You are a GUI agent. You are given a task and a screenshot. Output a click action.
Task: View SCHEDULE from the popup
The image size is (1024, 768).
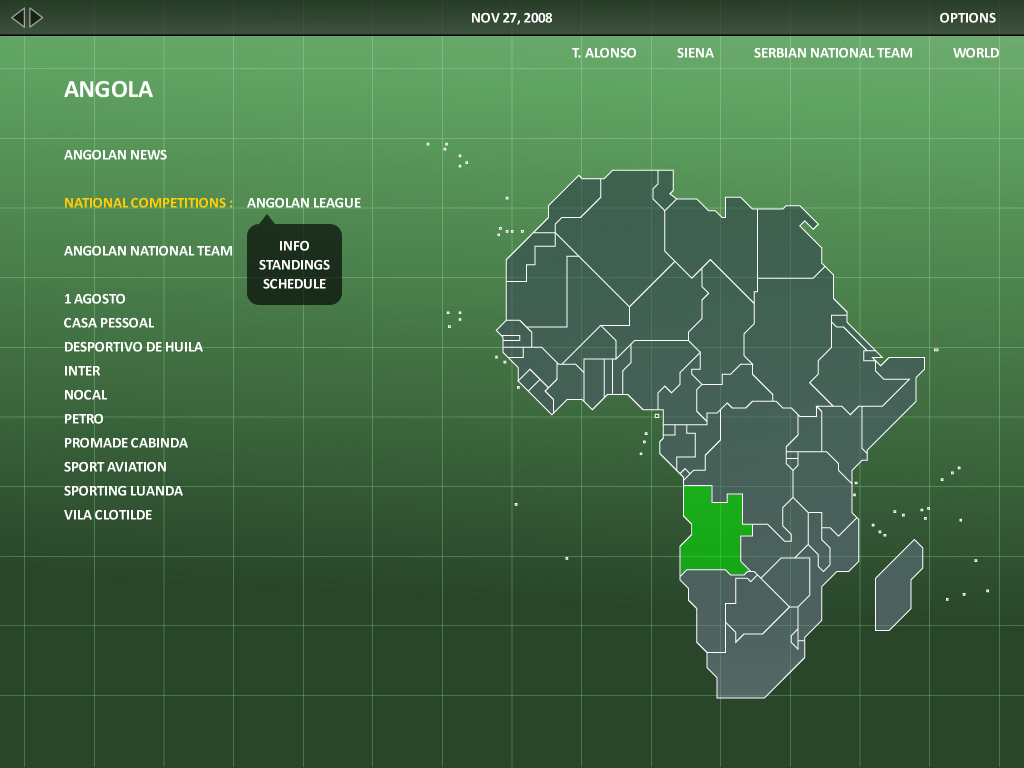(293, 283)
